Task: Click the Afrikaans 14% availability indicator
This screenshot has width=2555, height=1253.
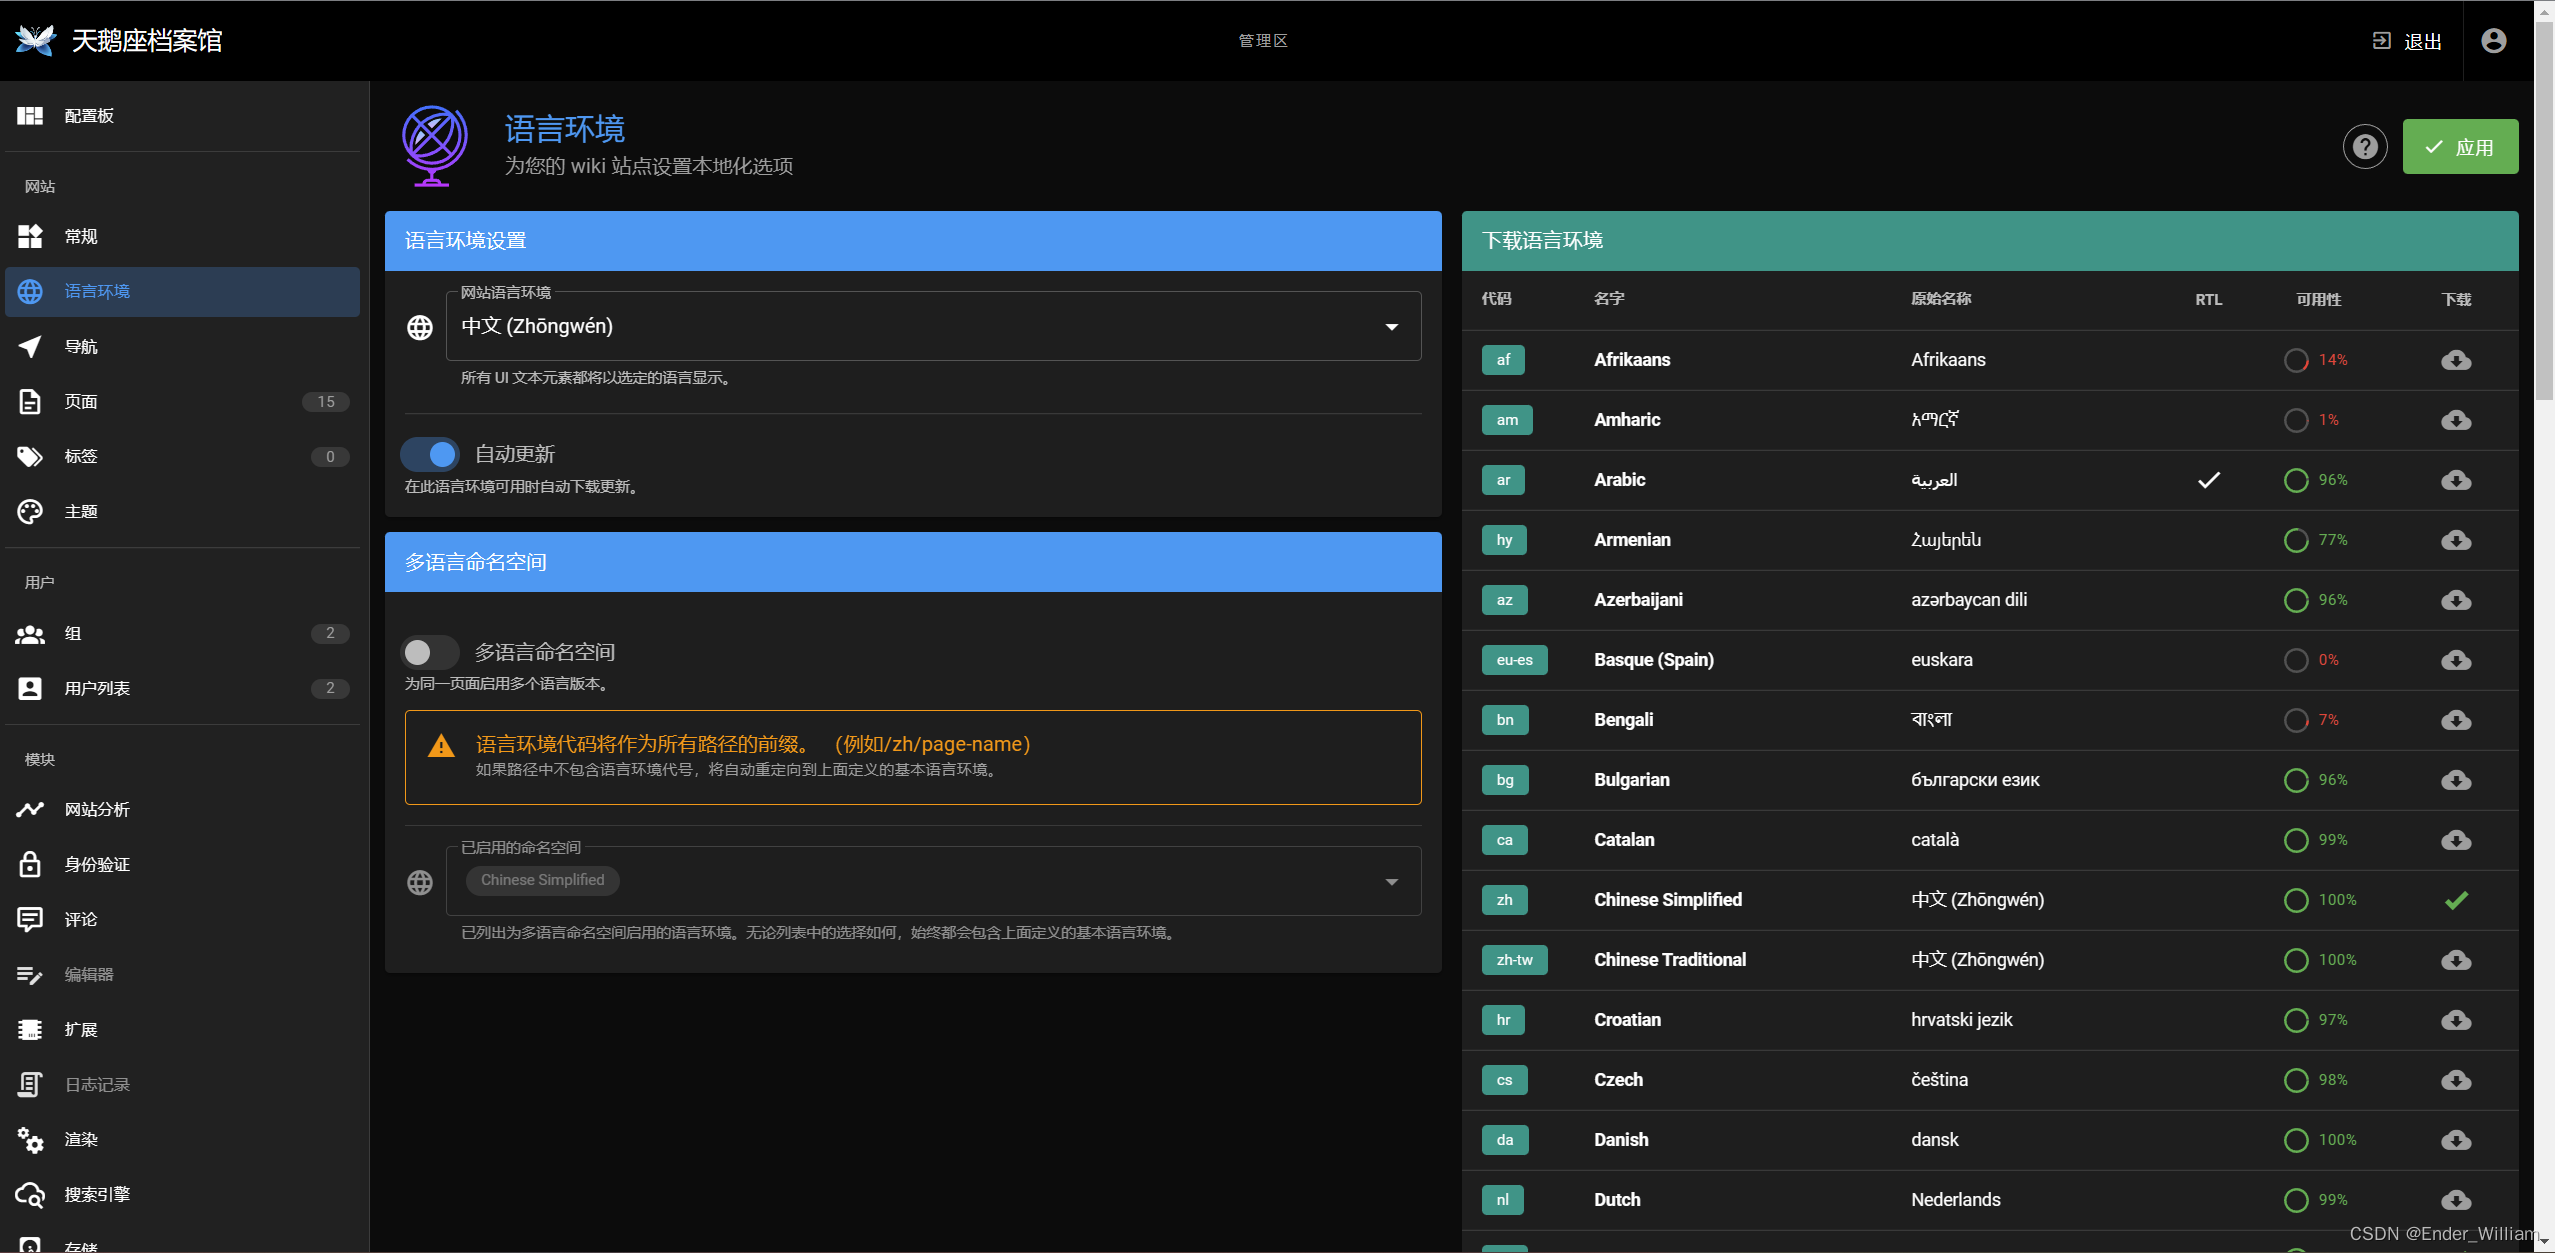Action: click(x=2315, y=360)
